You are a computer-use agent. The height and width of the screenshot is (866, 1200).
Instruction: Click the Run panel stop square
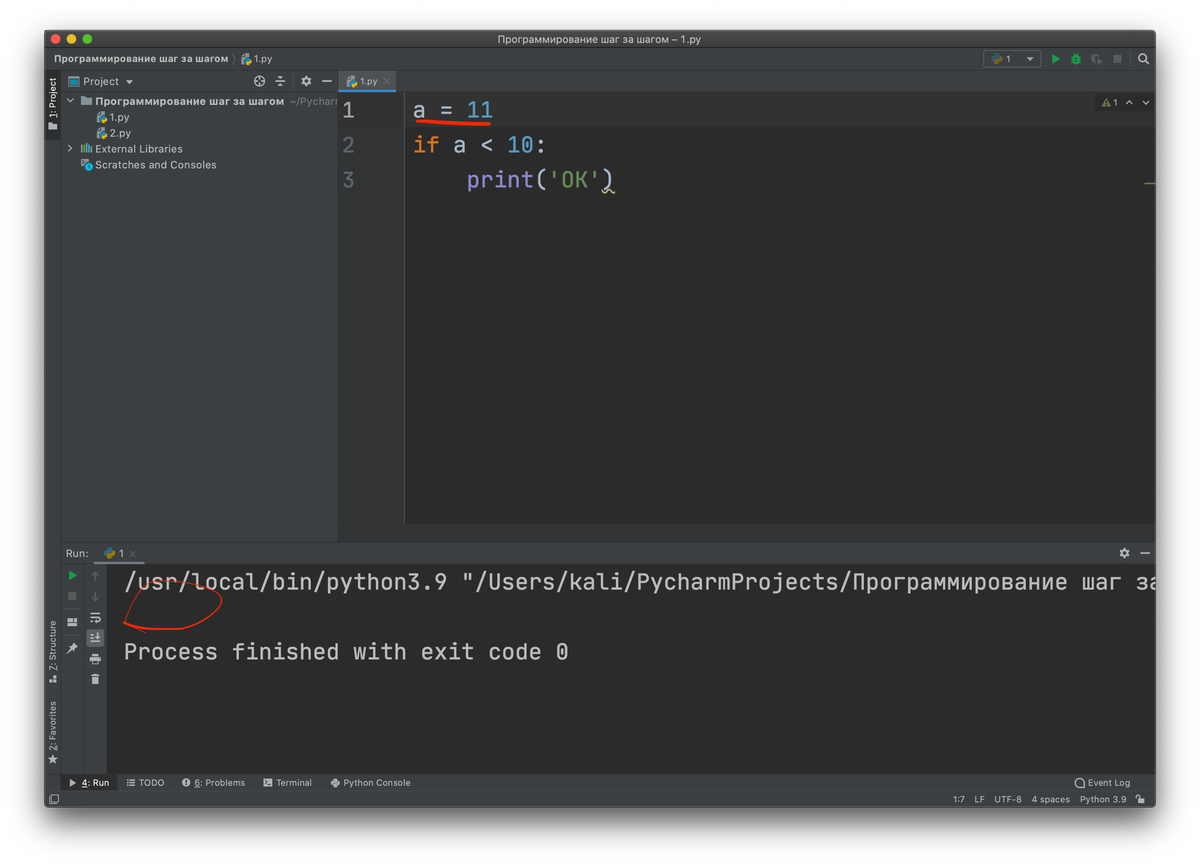tap(72, 596)
